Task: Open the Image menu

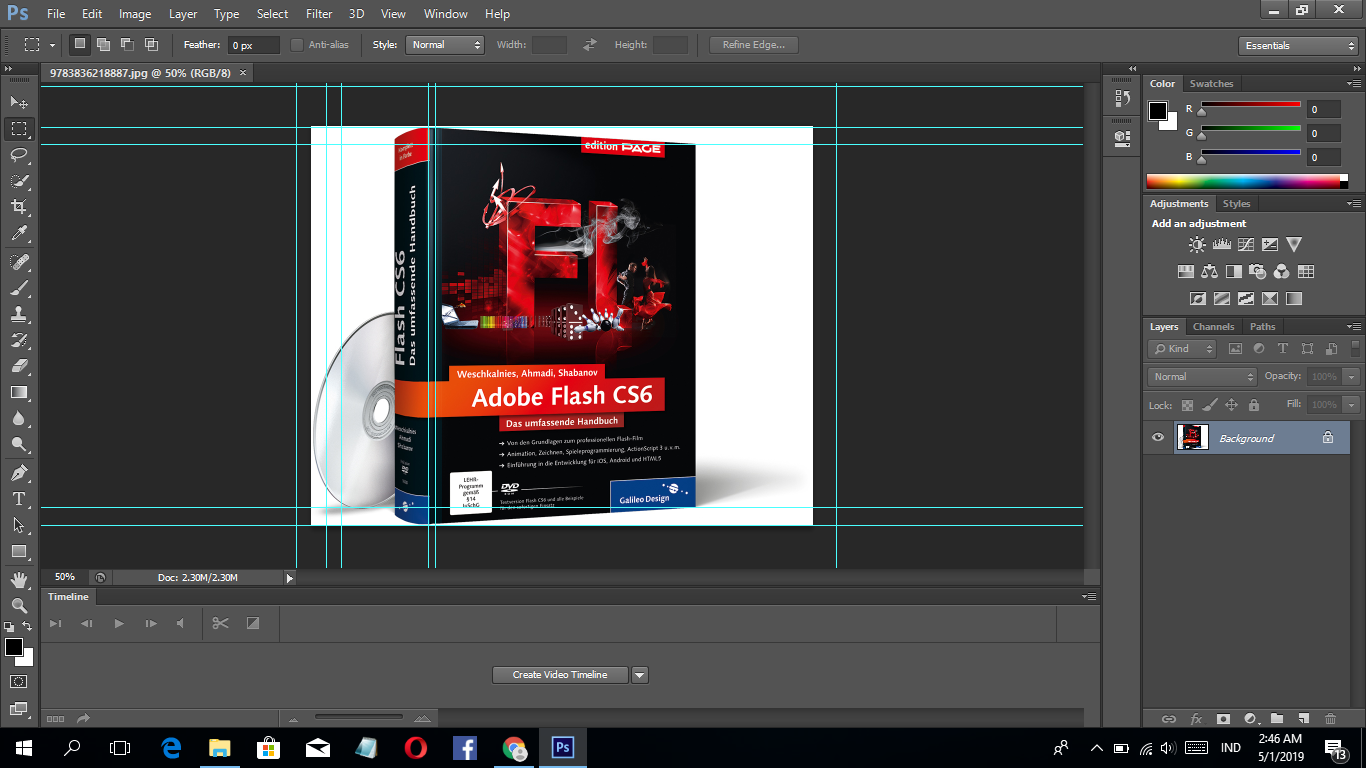Action: (135, 14)
